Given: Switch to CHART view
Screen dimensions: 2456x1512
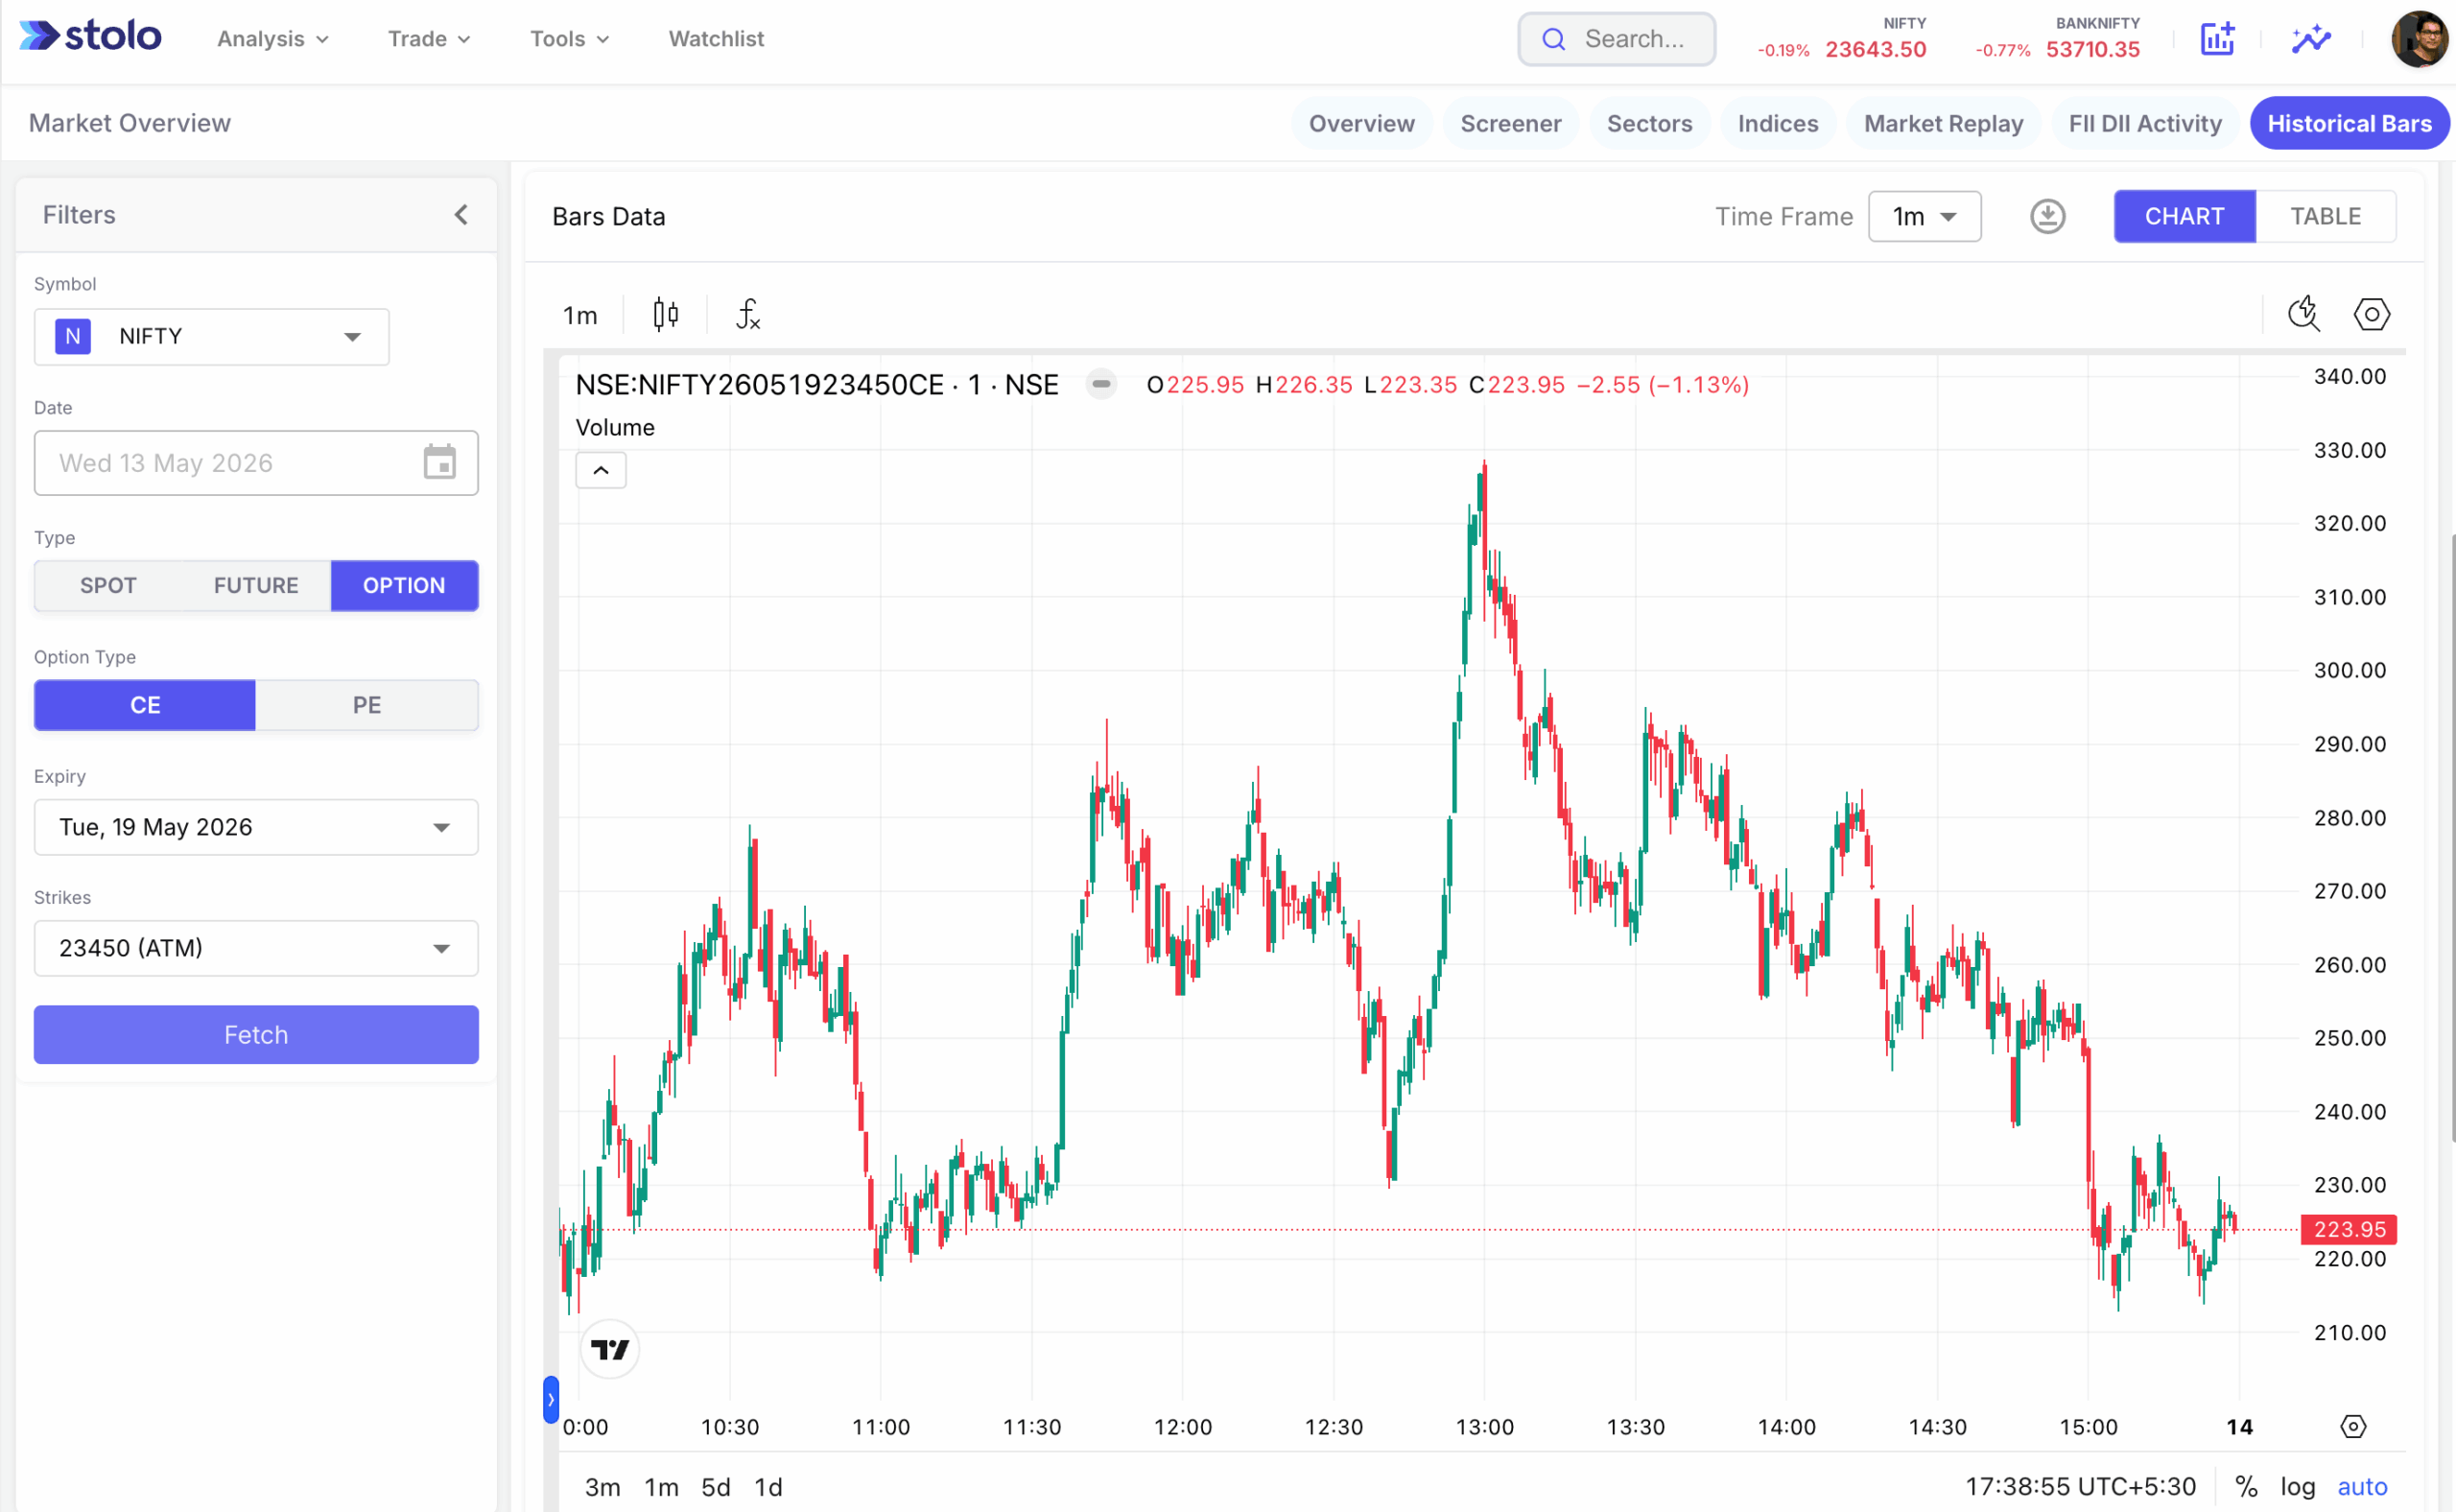Looking at the screenshot, I should pos(2184,216).
